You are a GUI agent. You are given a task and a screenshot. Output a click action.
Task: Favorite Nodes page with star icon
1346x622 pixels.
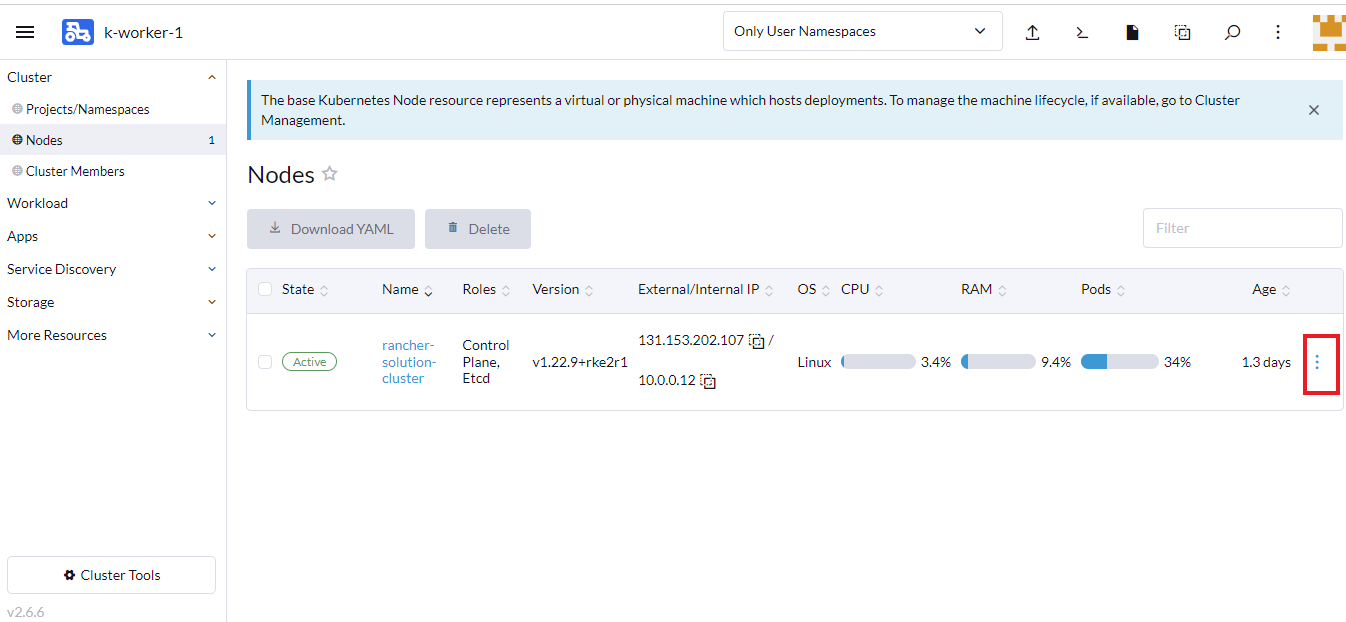tap(330, 174)
